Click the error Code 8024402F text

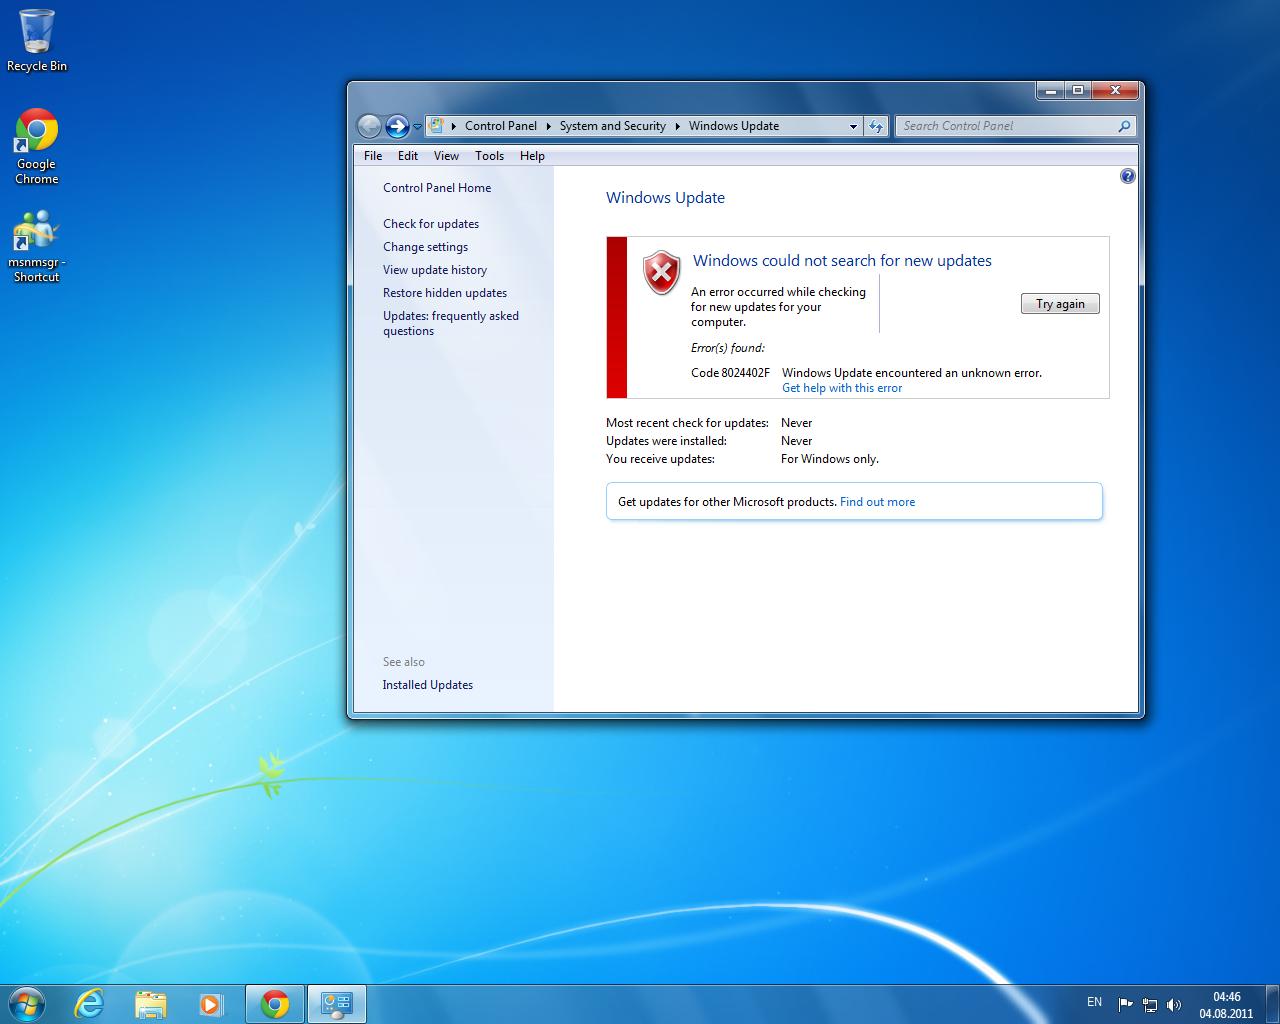pyautogui.click(x=731, y=373)
